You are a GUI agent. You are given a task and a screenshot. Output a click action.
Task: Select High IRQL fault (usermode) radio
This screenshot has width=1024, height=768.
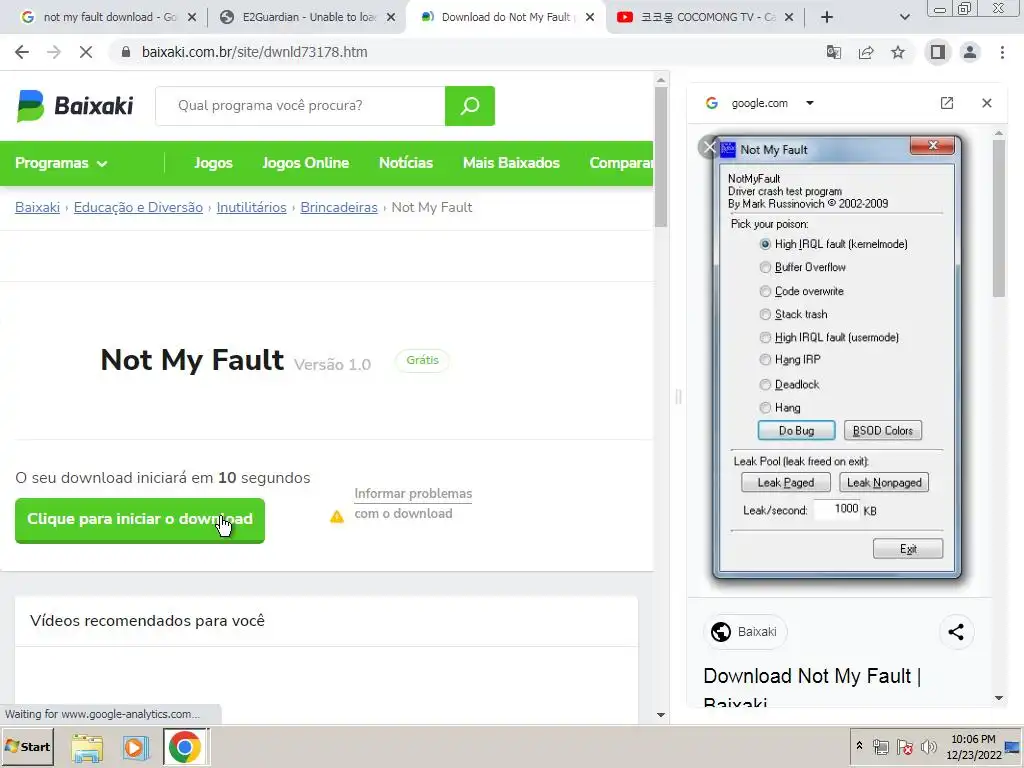765,338
